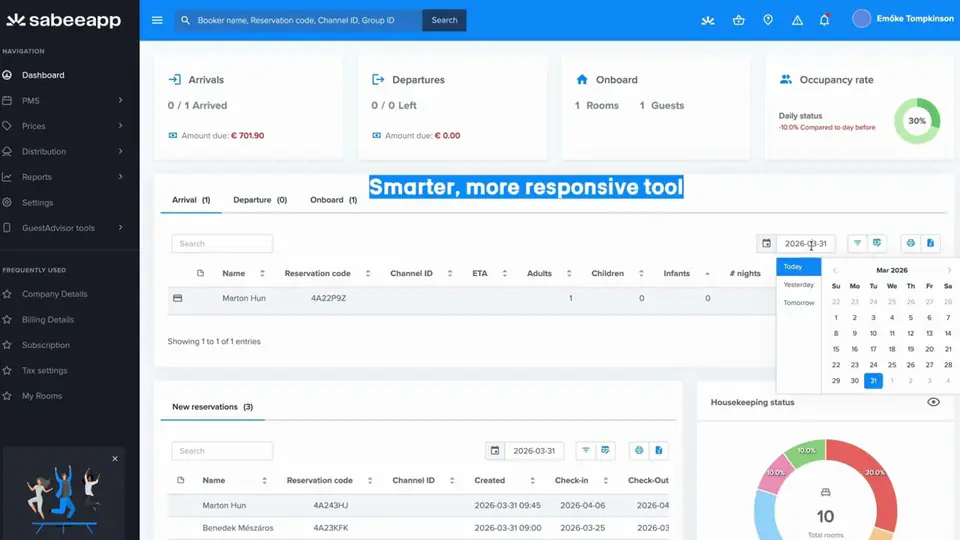Screen dimensions: 960x540
Task: Pick day 15 in Mar 2026 calendar
Action: [836, 349]
